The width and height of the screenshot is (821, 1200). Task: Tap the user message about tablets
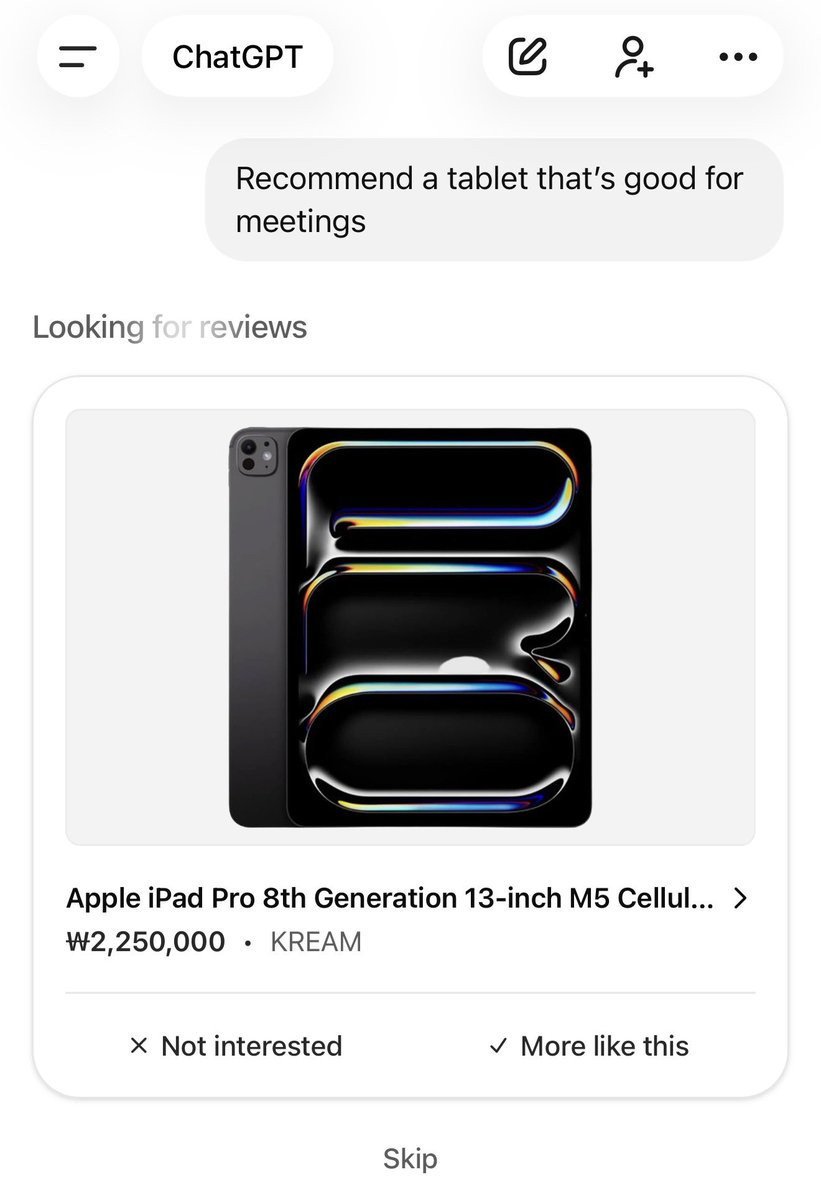tap(494, 199)
